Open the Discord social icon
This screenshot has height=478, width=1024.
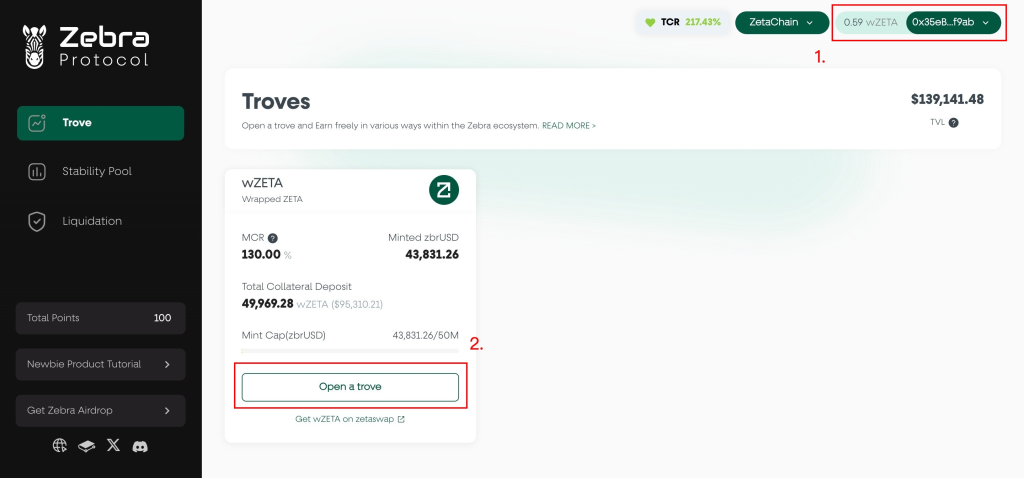[x=141, y=445]
